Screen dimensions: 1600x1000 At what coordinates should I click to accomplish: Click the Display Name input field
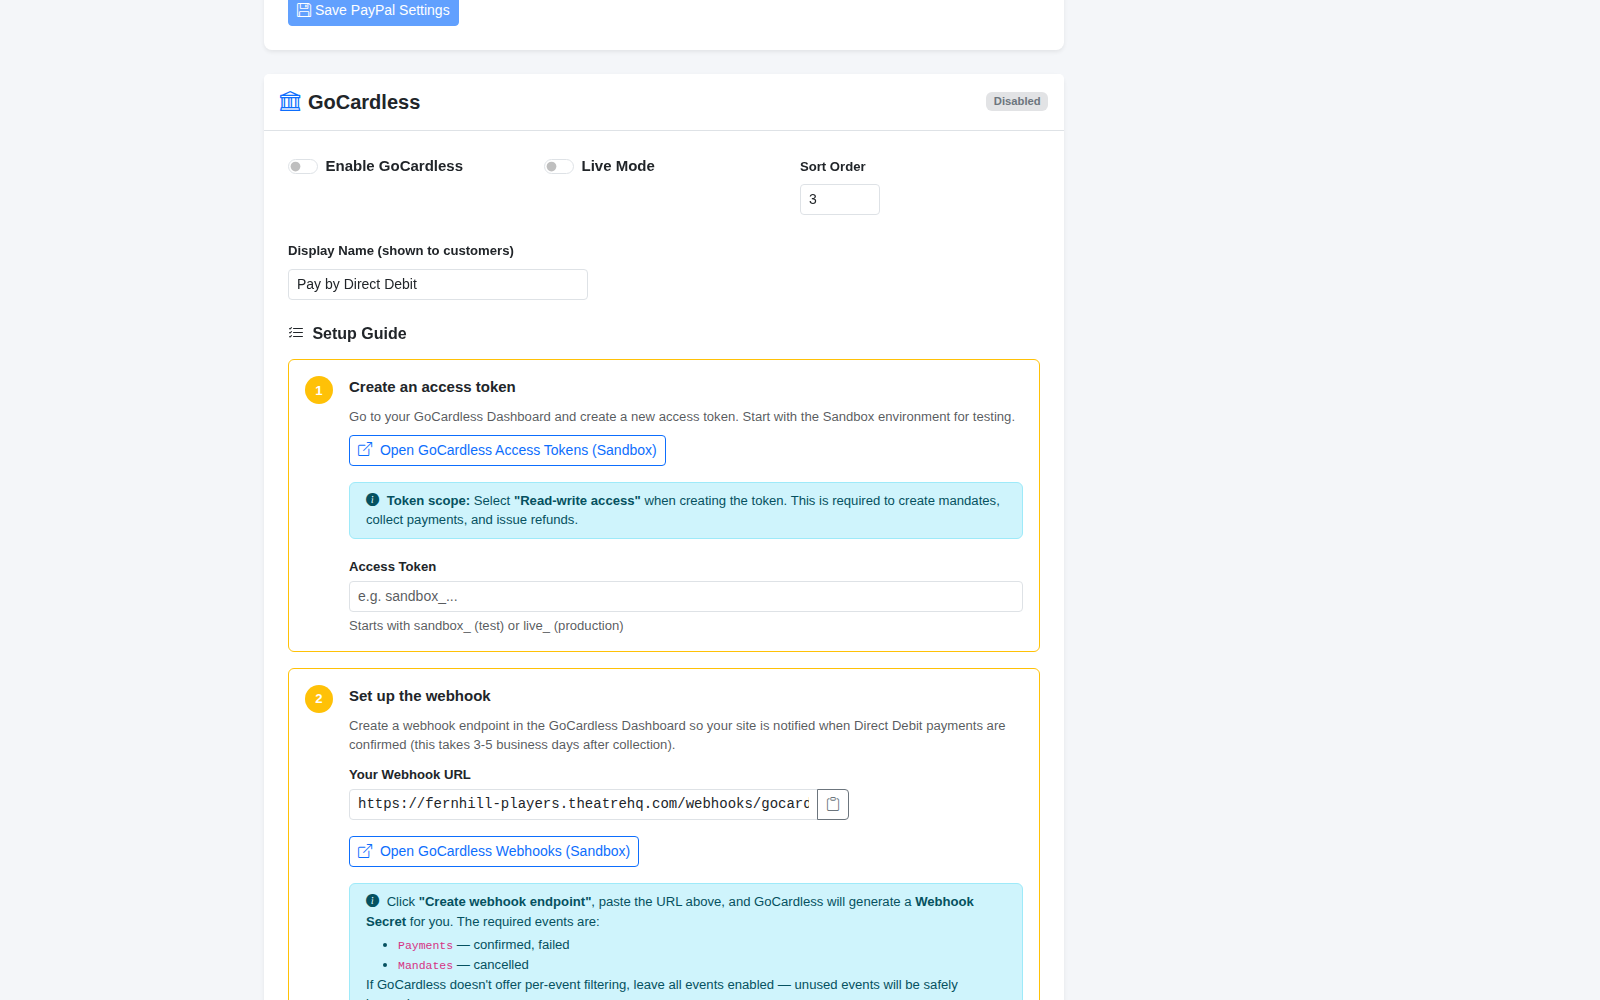[x=438, y=284]
